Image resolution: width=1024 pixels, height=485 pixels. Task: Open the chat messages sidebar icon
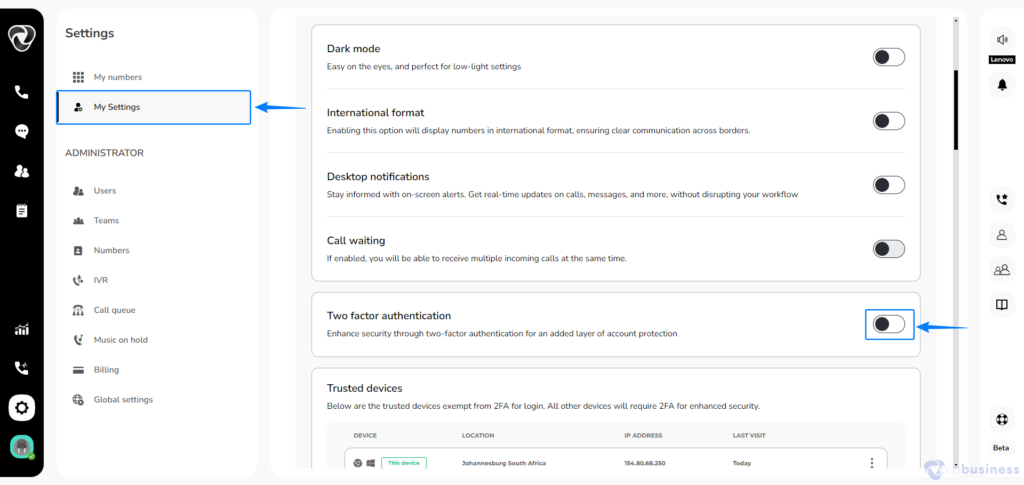(22, 131)
